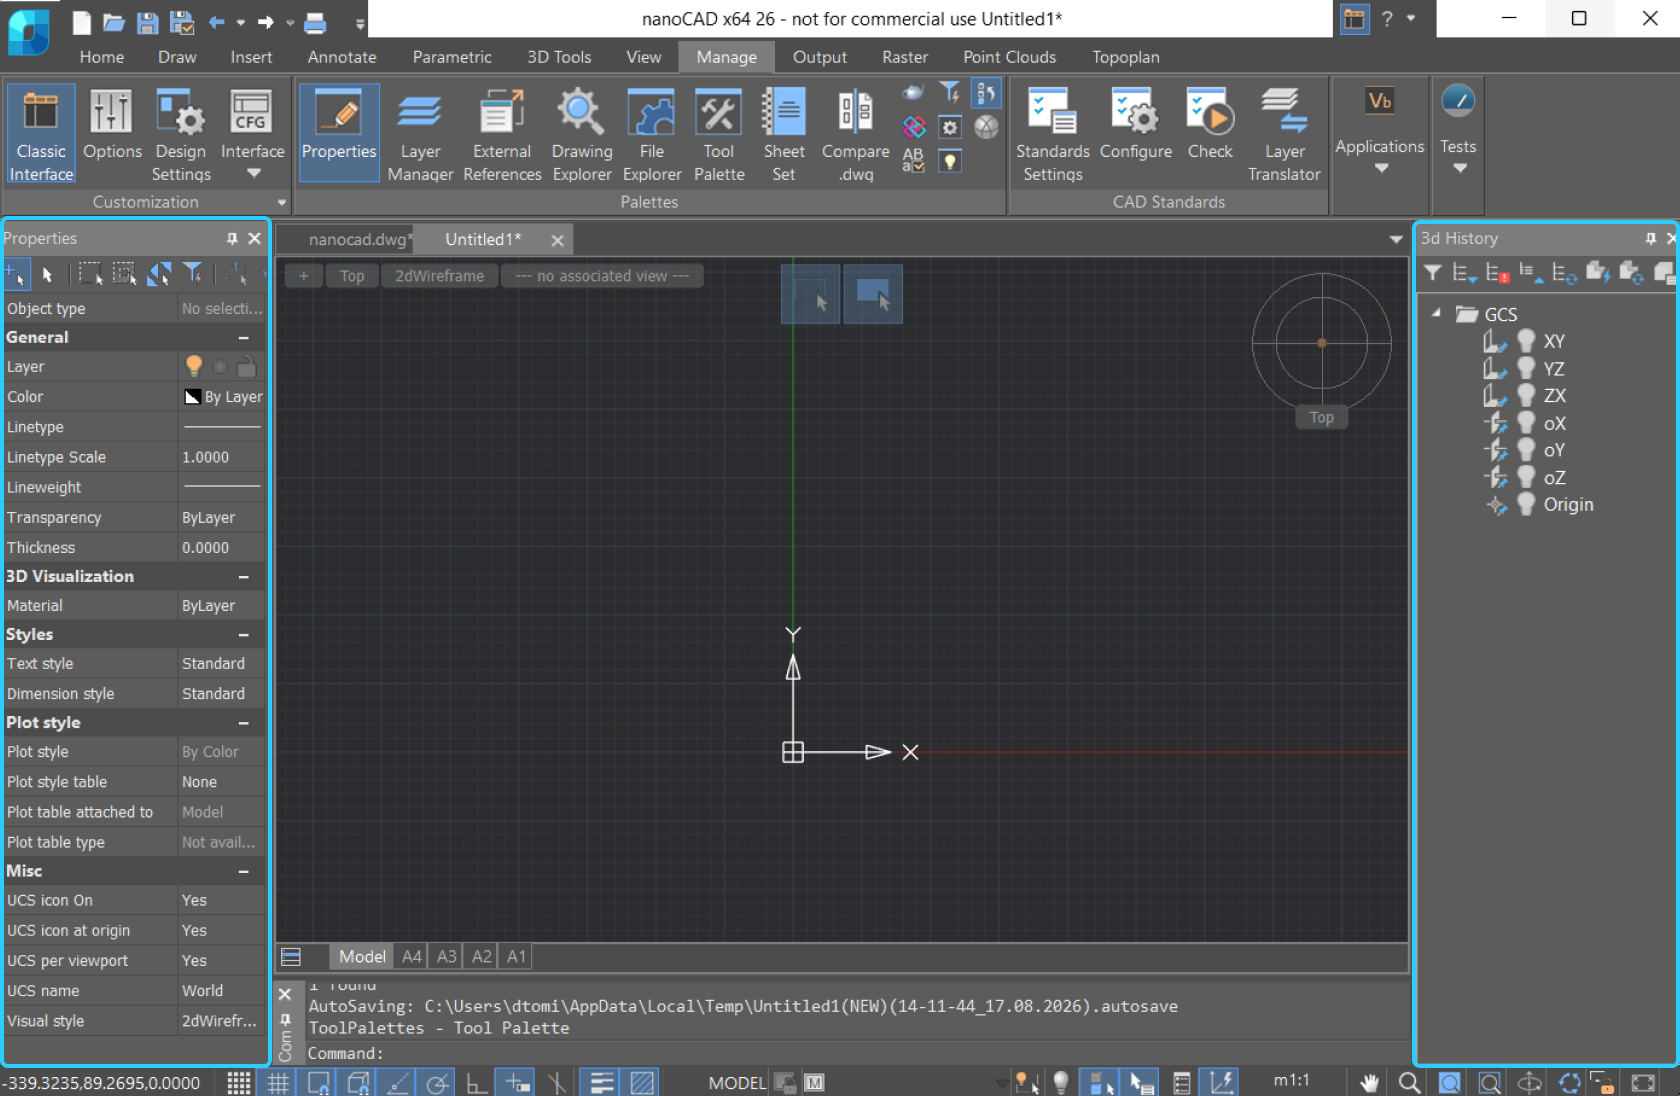Click the Linetype Scale value field

click(x=221, y=457)
